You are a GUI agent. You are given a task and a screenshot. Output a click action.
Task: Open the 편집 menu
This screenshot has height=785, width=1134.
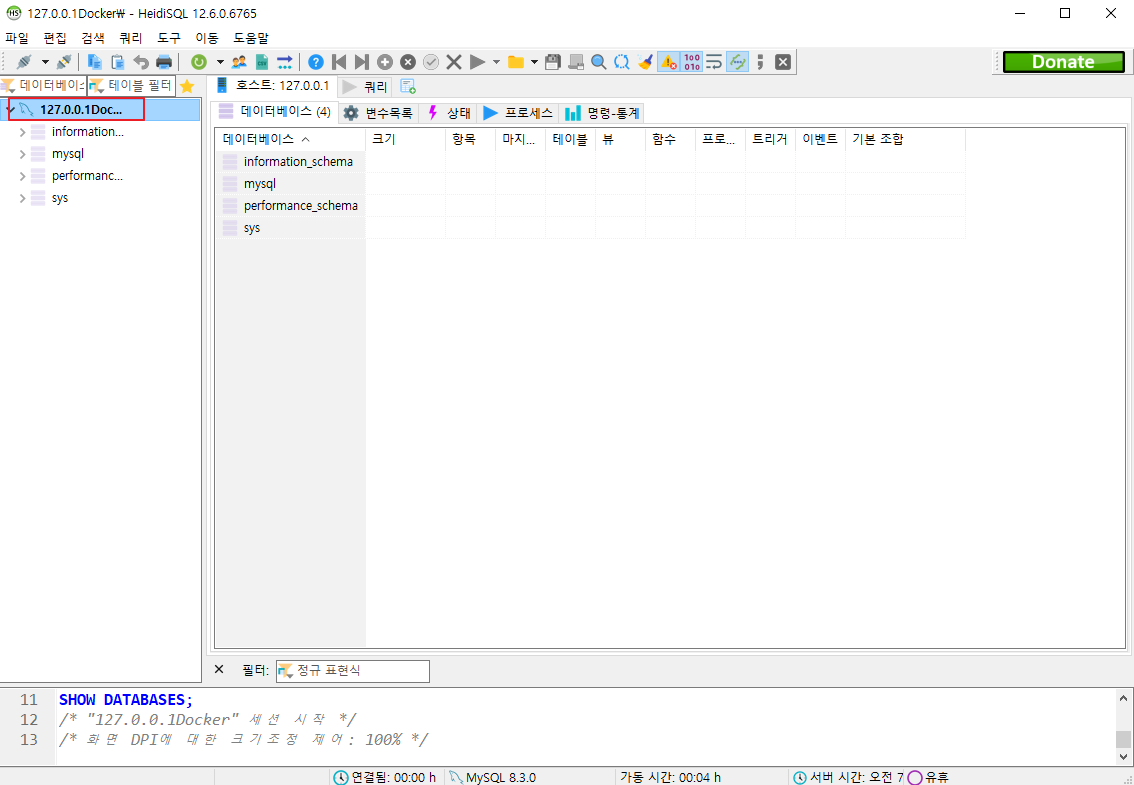pyautogui.click(x=55, y=38)
